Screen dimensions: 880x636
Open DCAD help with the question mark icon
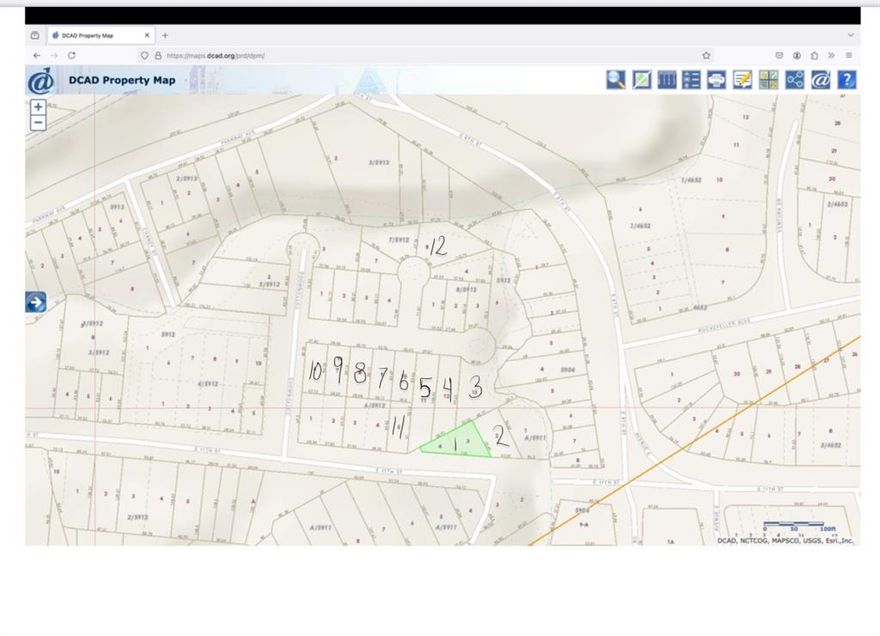[844, 78]
